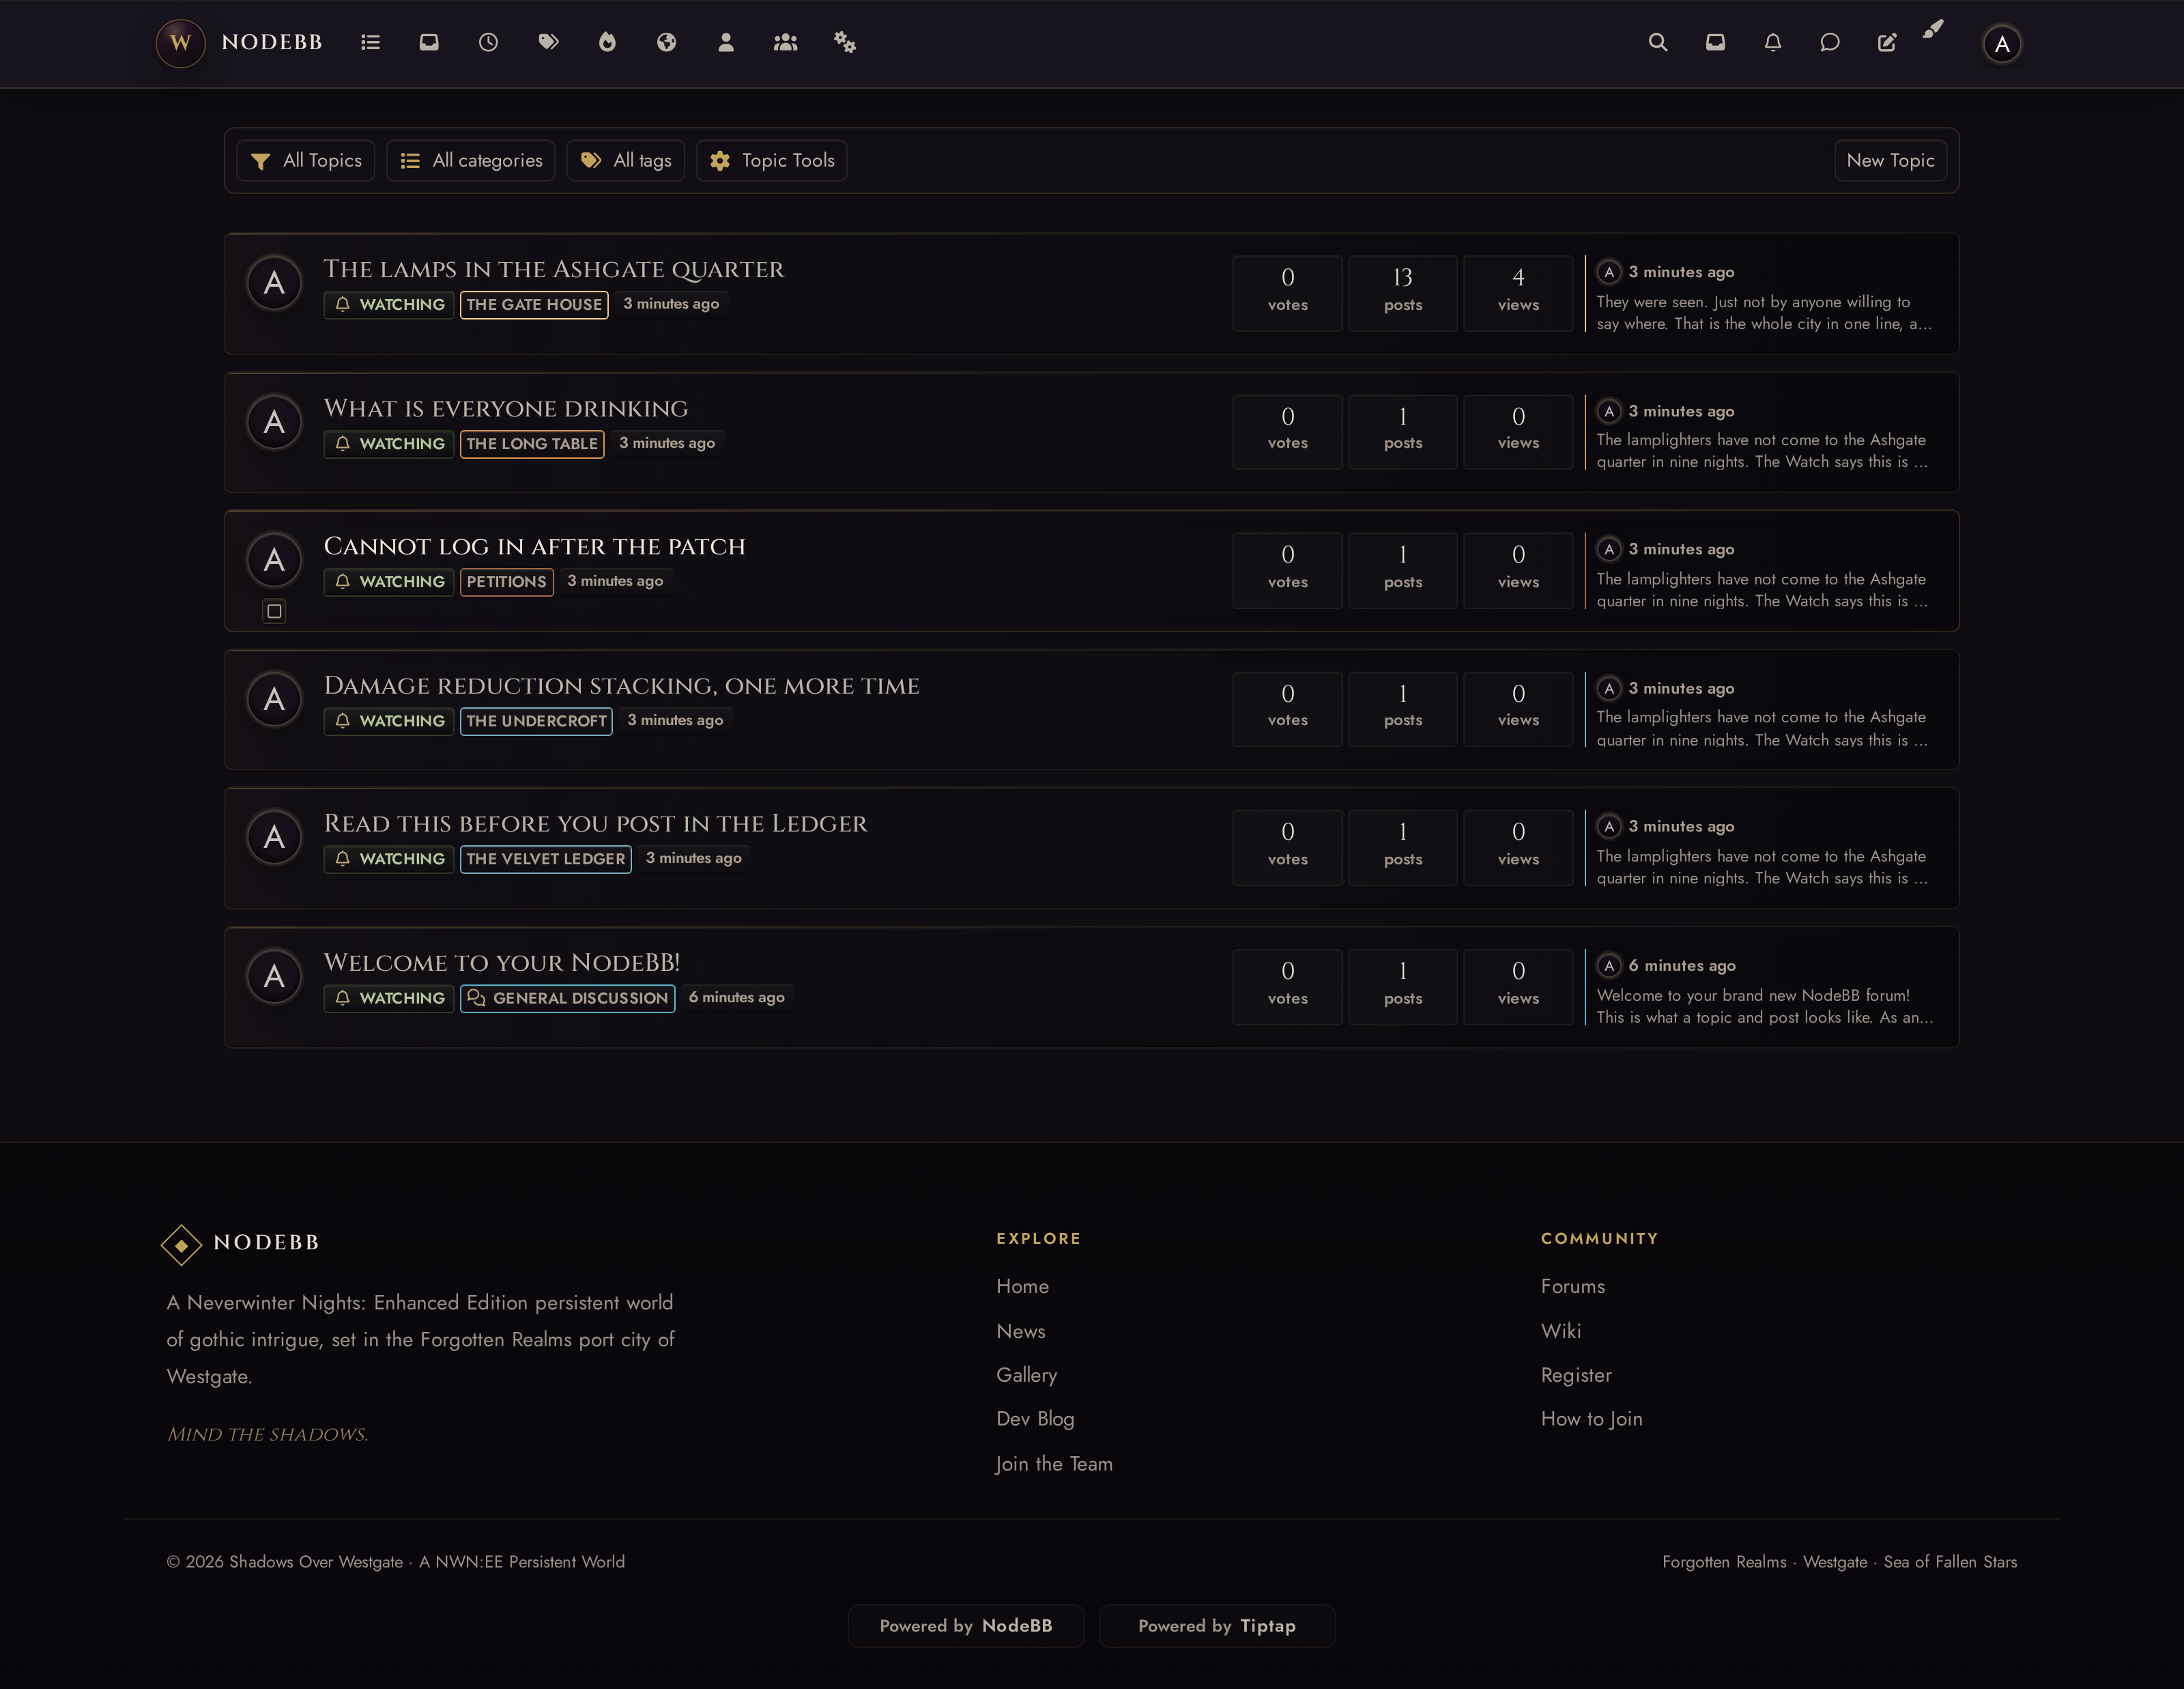Screen dimensions: 2184x1689
Task: Open Read this before you post topic
Action: 596,823
